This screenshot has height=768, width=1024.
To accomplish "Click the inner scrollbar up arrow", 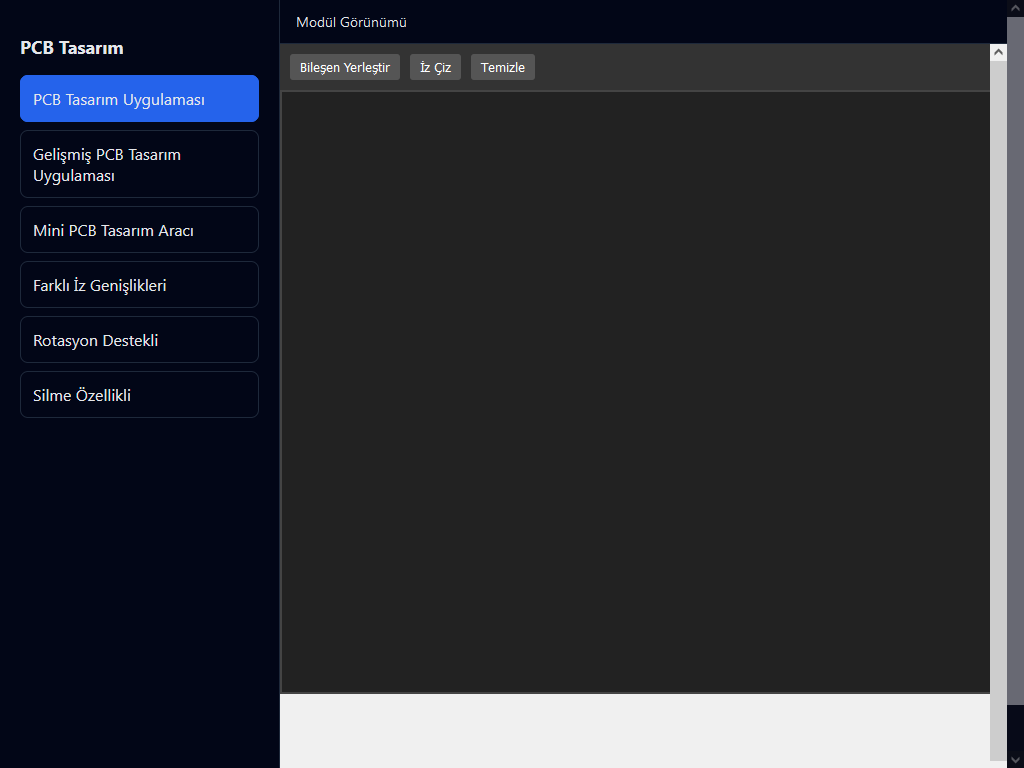I will click(998, 52).
